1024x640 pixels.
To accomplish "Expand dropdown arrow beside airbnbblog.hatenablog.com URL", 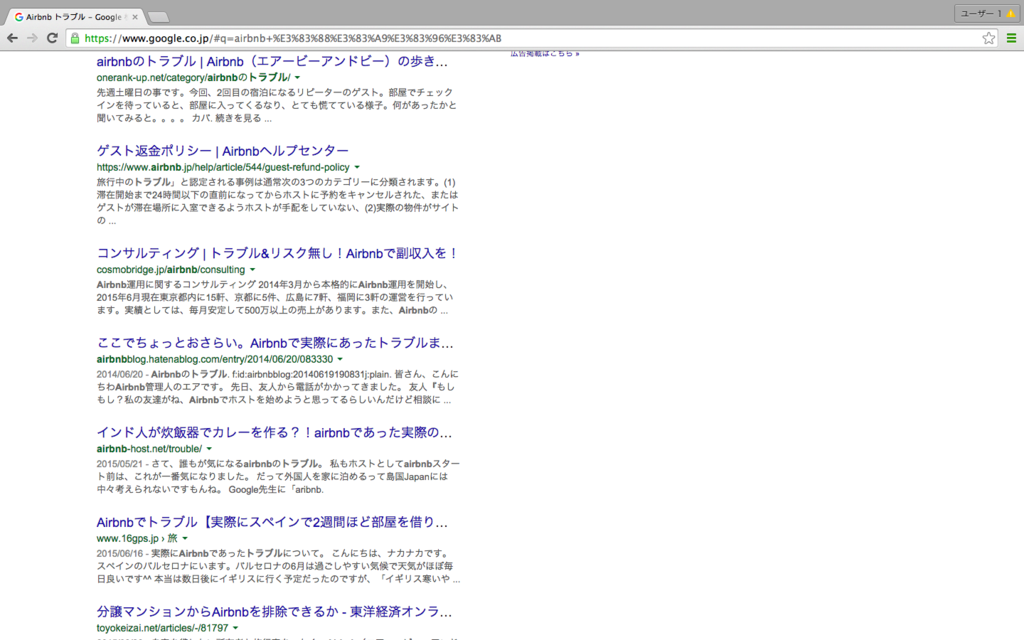I will pyautogui.click(x=340, y=359).
